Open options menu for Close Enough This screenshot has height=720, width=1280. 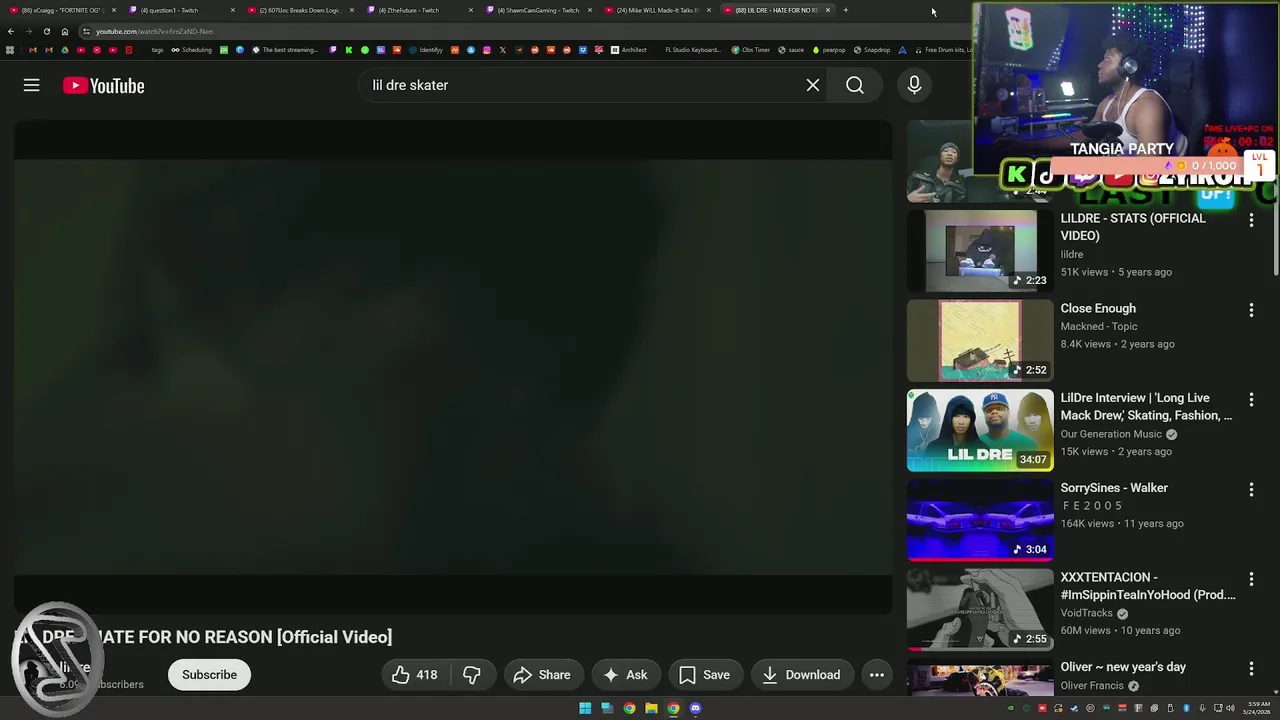click(x=1251, y=310)
